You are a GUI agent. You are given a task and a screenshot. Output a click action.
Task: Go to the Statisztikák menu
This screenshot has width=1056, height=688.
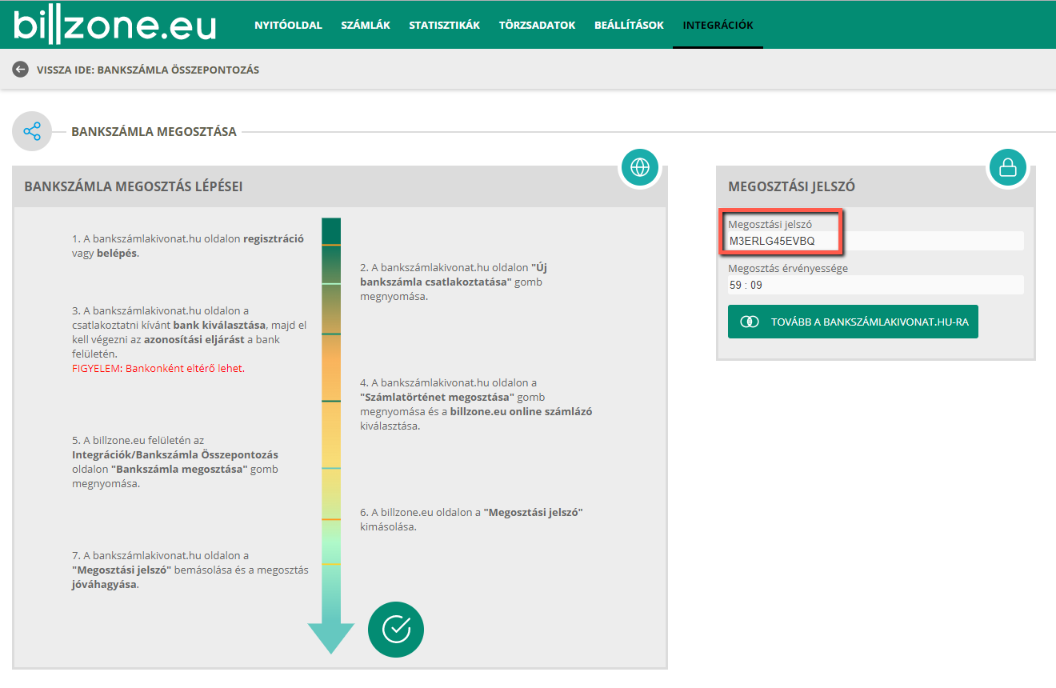[444, 26]
